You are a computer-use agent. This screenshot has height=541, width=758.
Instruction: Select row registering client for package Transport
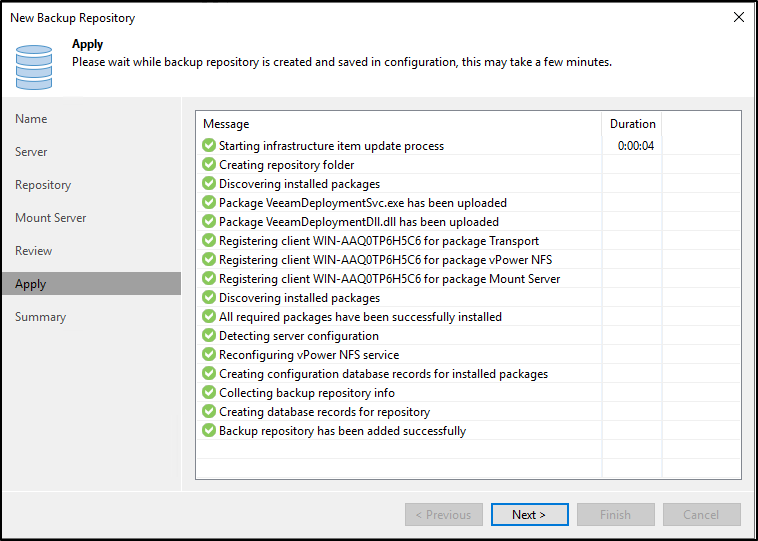[379, 240]
